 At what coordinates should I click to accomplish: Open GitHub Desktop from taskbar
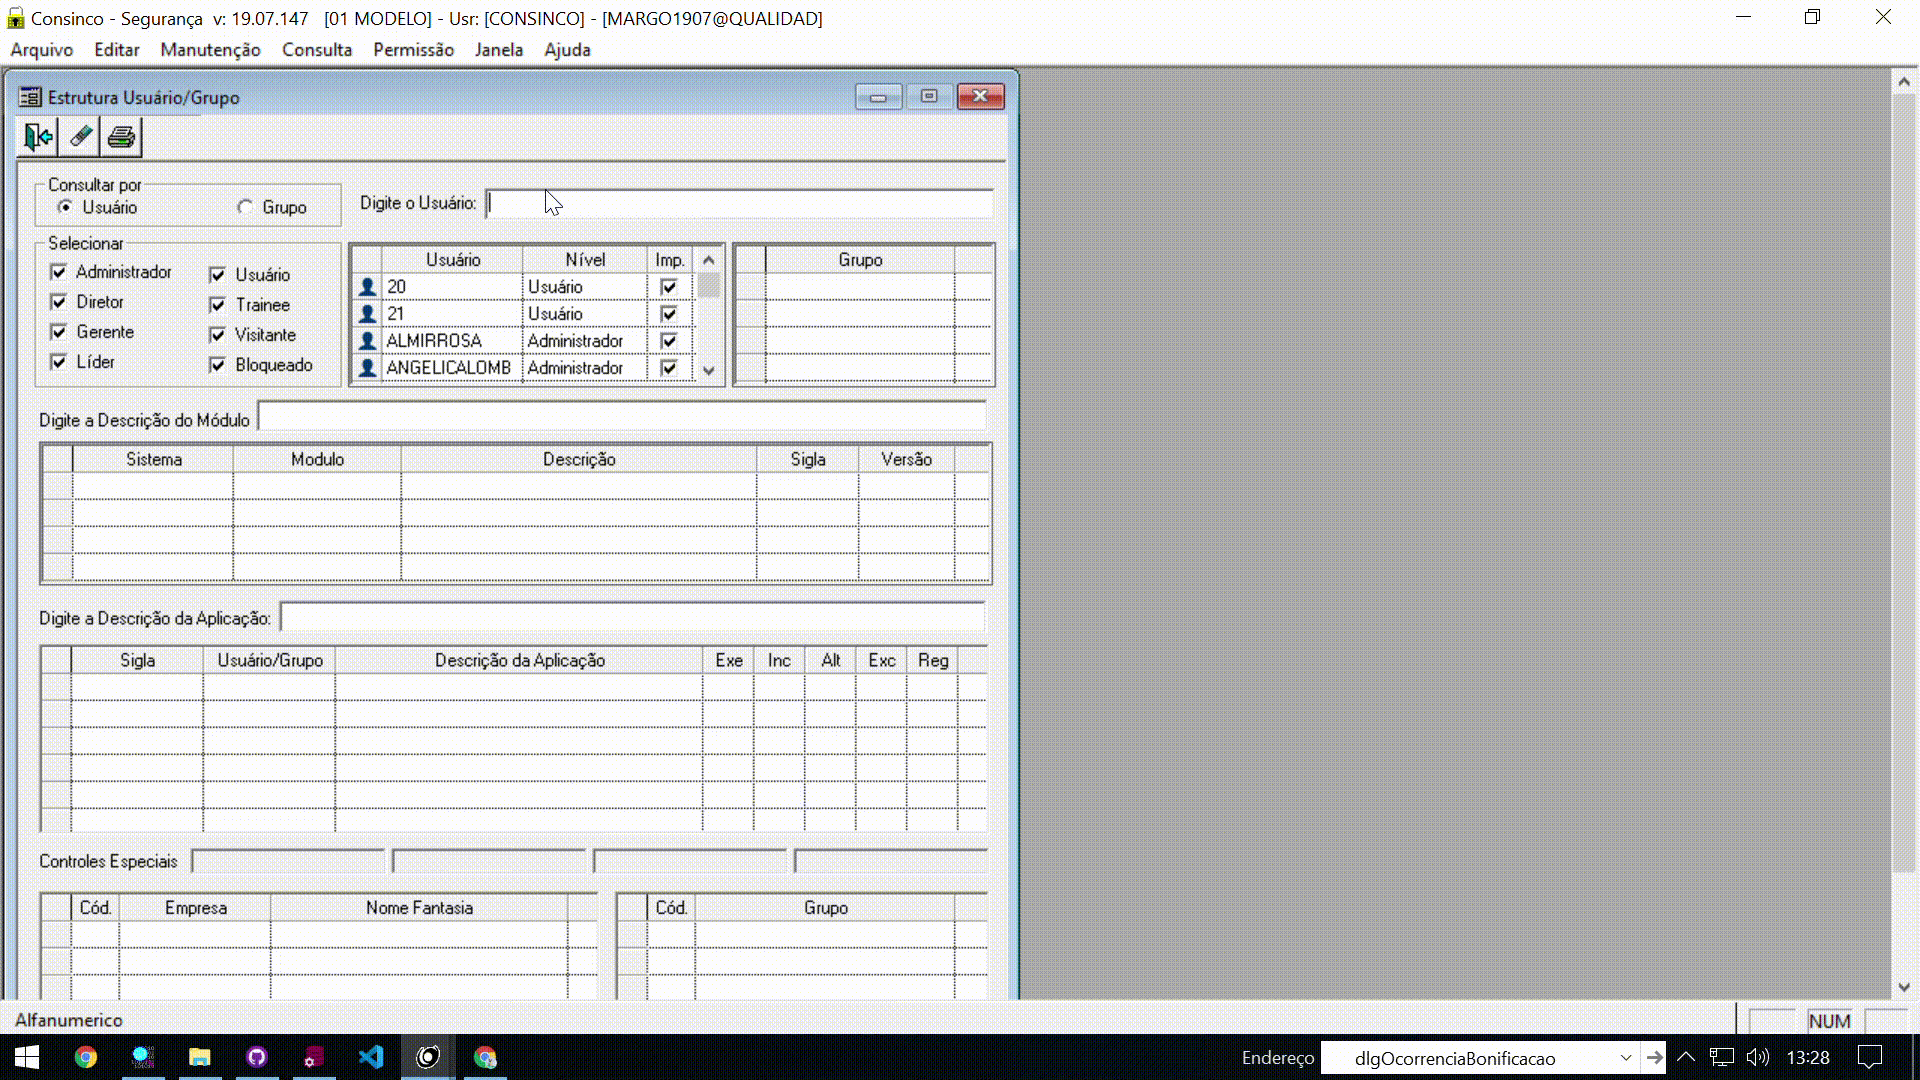pos(257,1057)
